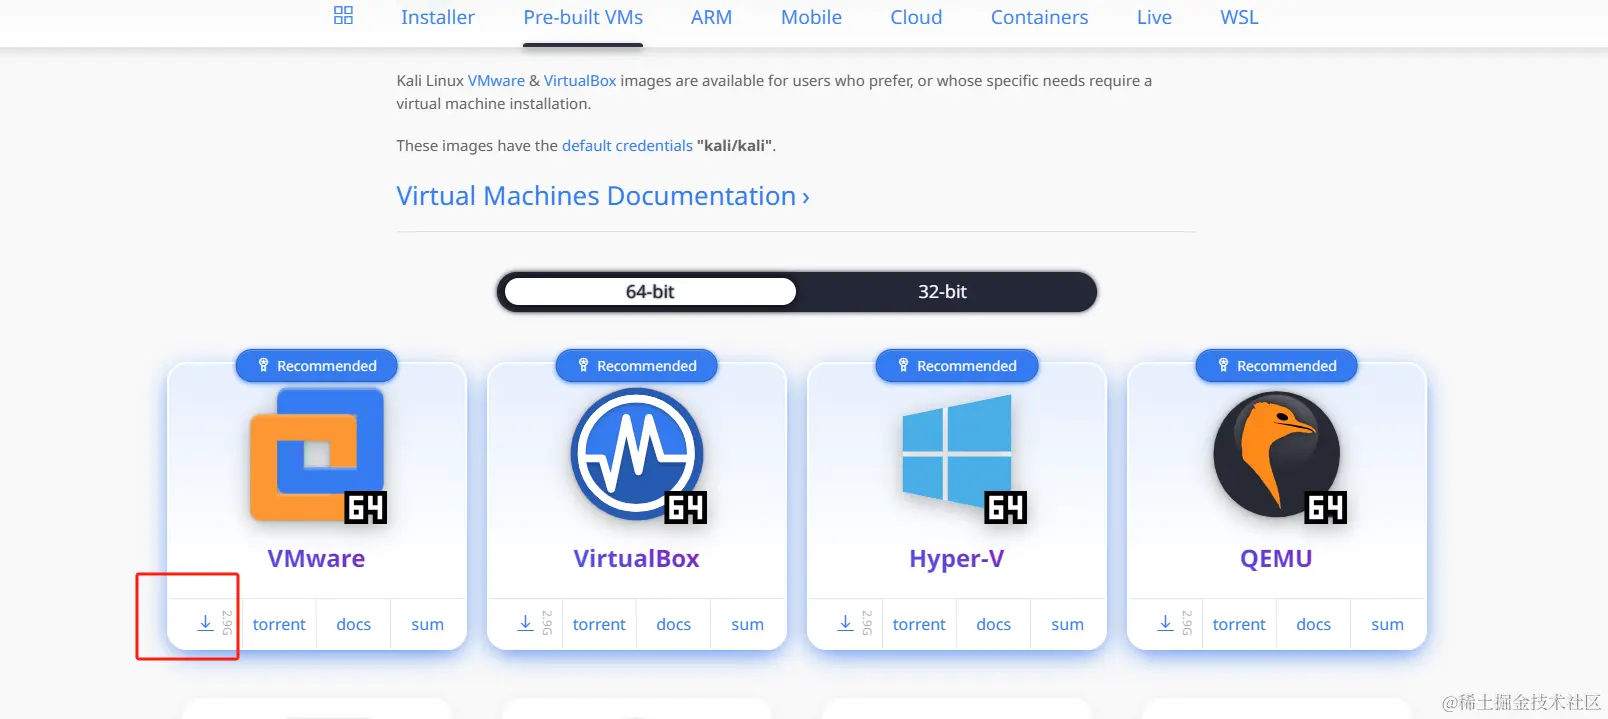Screen dimensions: 1608x719
Task: Show sum for the QEMU image
Action: pyautogui.click(x=1387, y=624)
